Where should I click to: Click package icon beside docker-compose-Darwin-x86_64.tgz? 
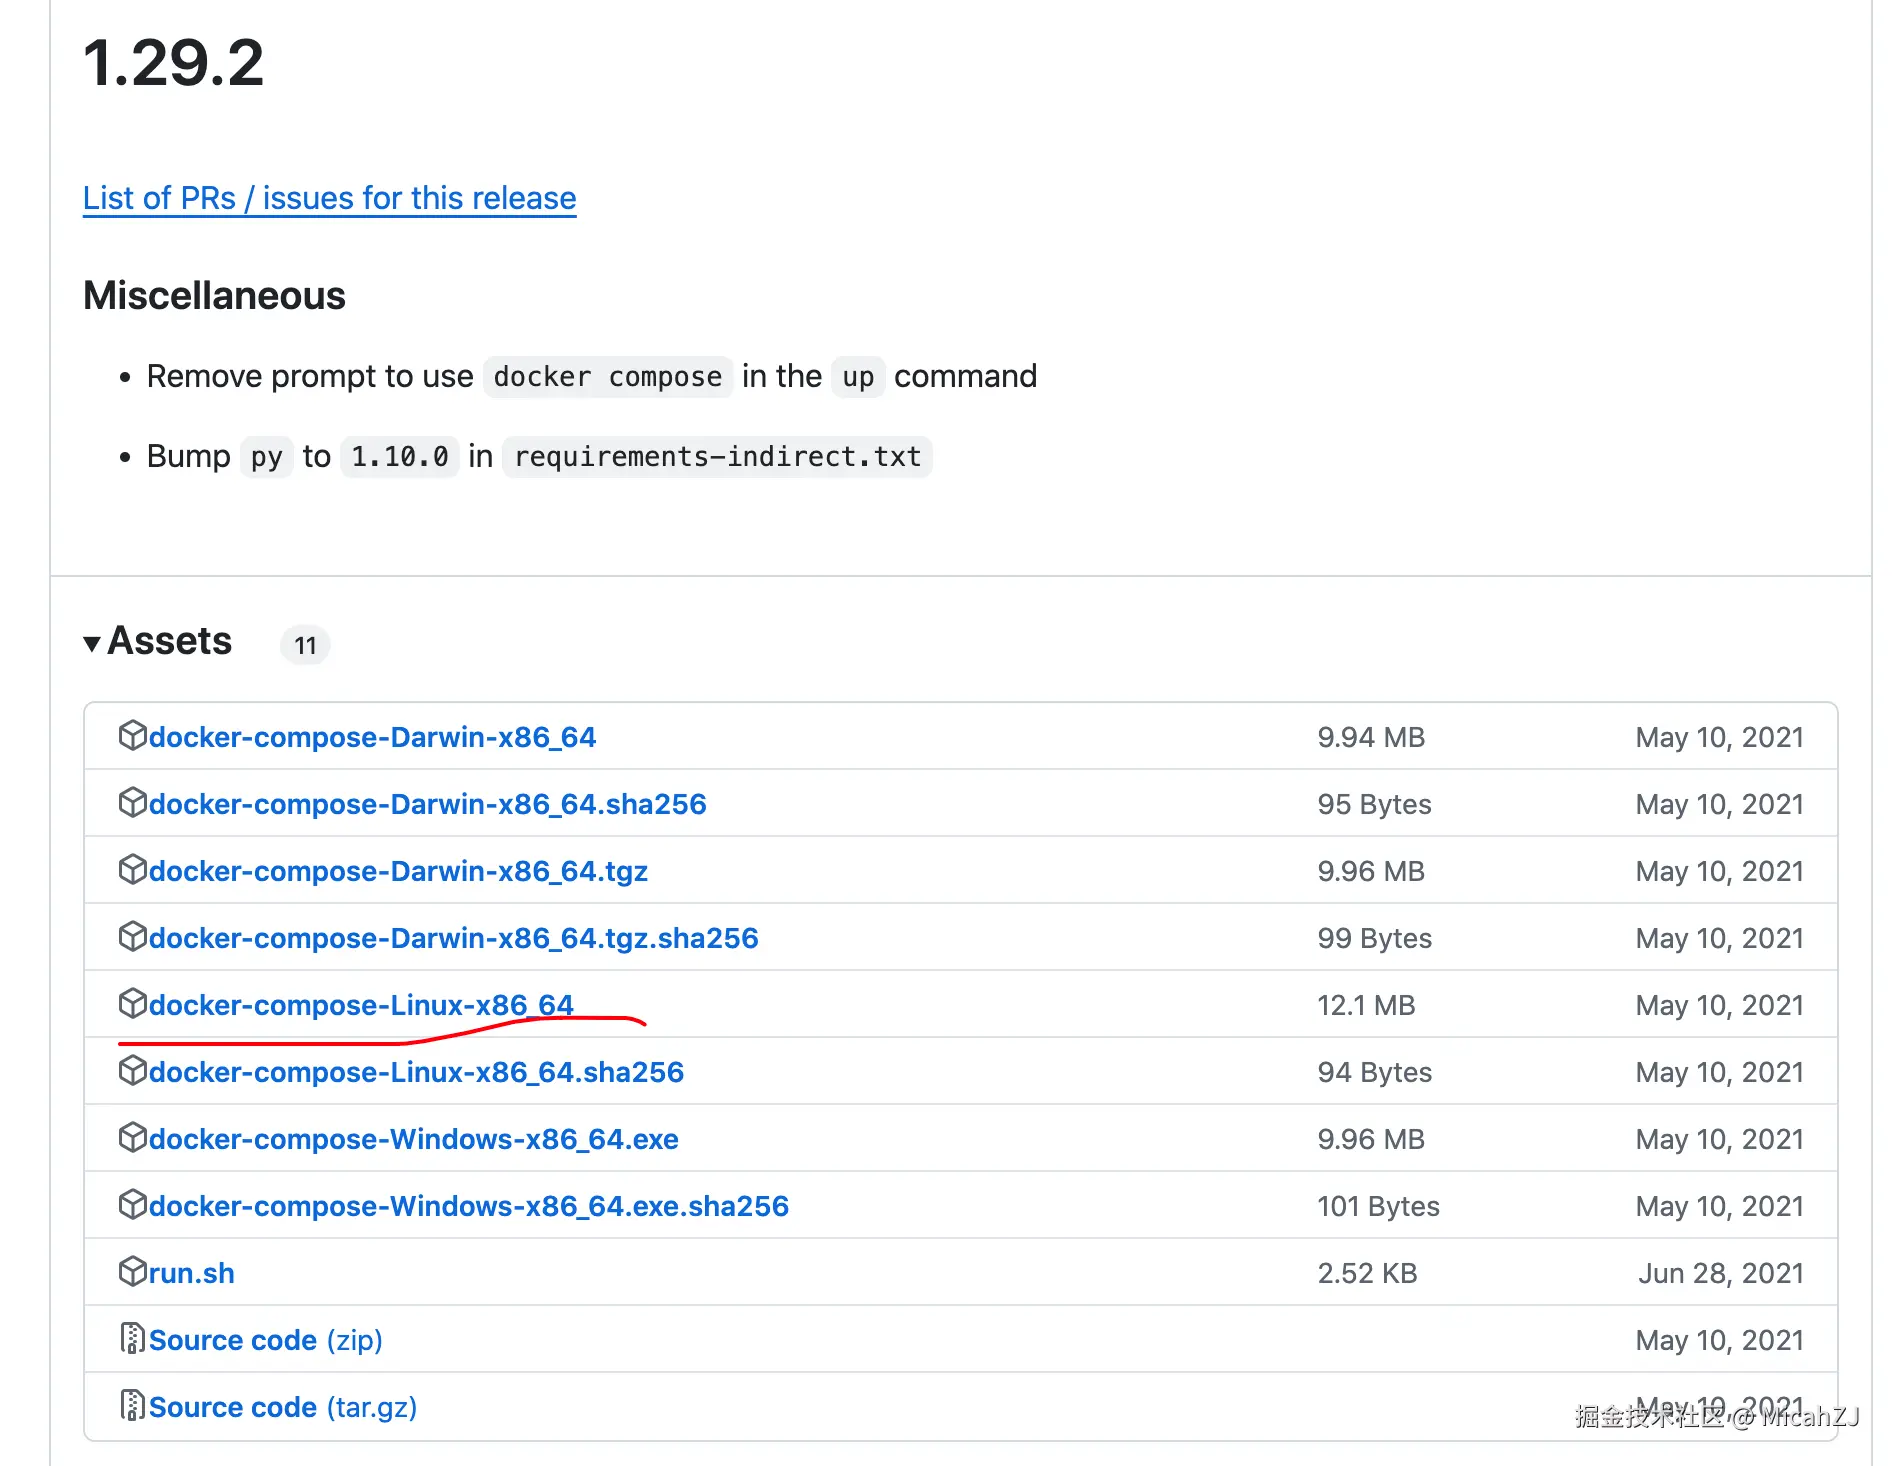pyautogui.click(x=132, y=870)
